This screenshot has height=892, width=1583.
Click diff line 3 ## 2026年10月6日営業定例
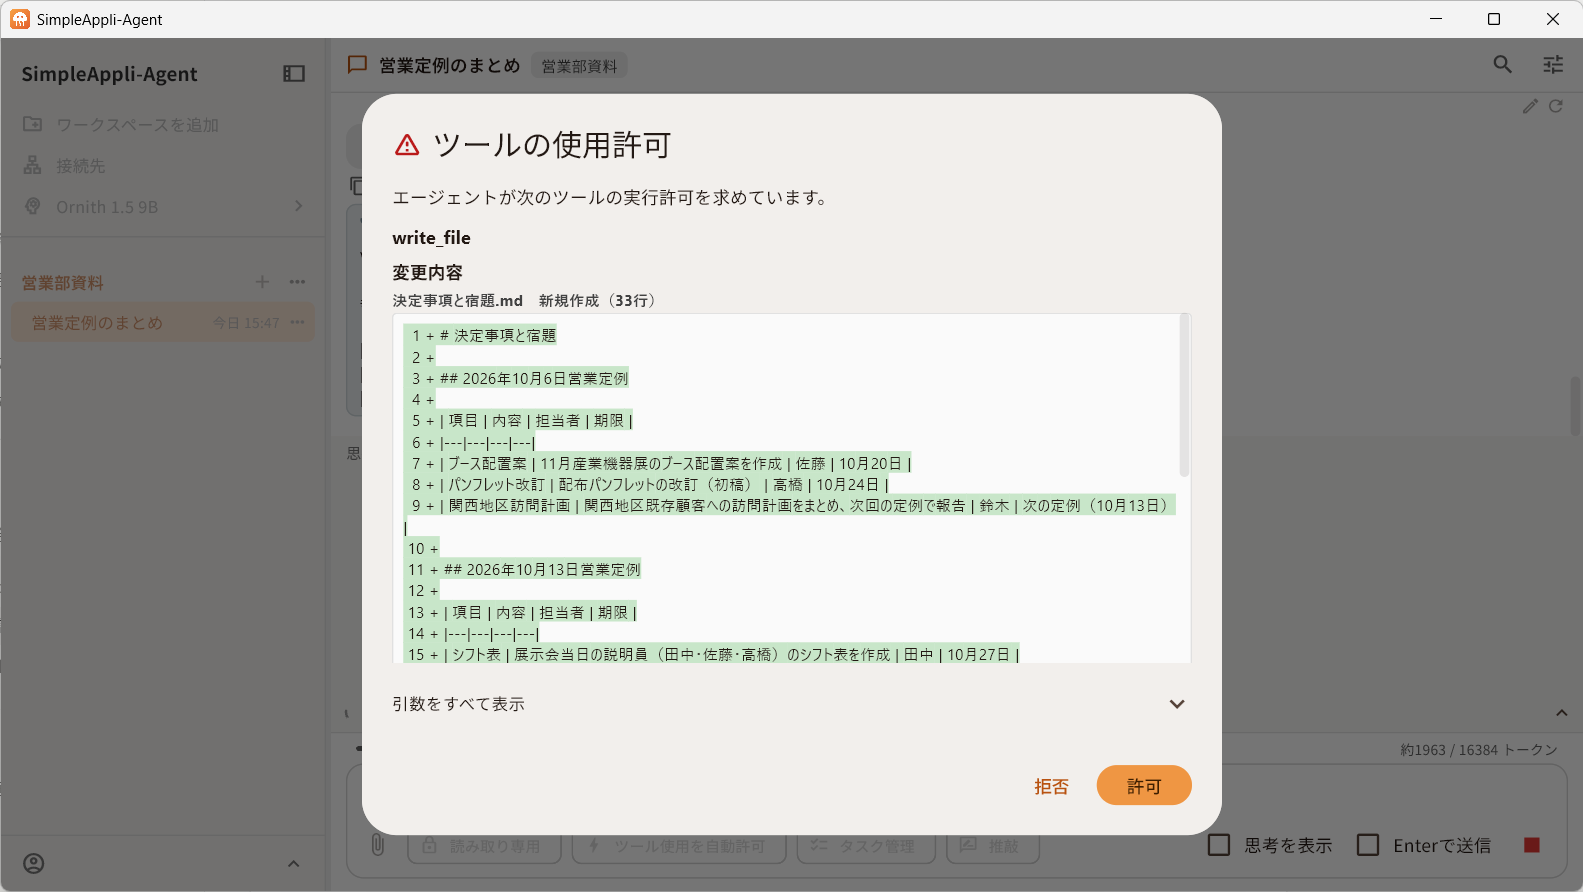click(534, 378)
